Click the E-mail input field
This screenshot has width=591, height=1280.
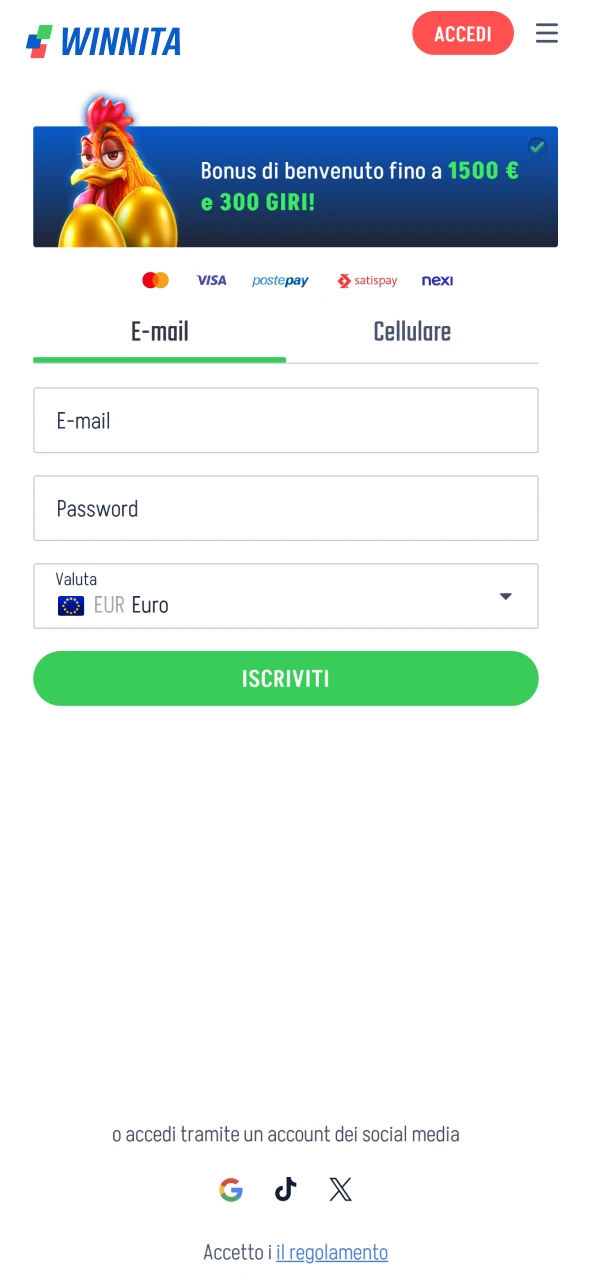pyautogui.click(x=286, y=420)
